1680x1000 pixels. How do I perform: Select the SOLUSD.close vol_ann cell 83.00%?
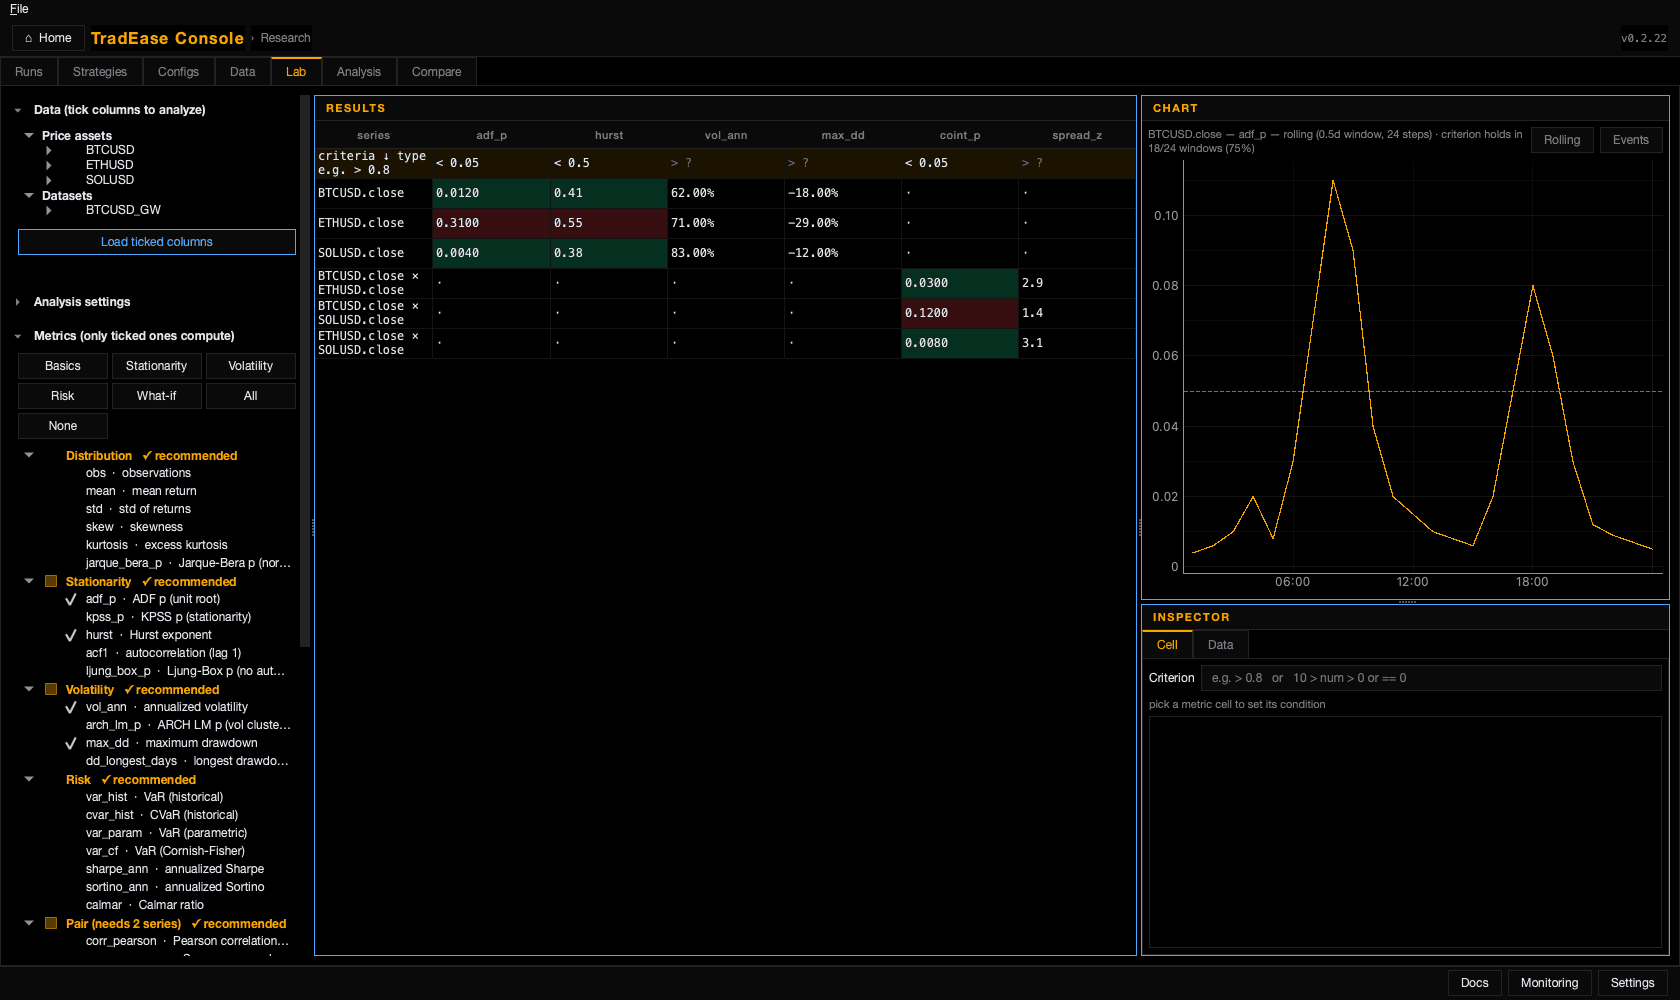pyautogui.click(x=725, y=253)
